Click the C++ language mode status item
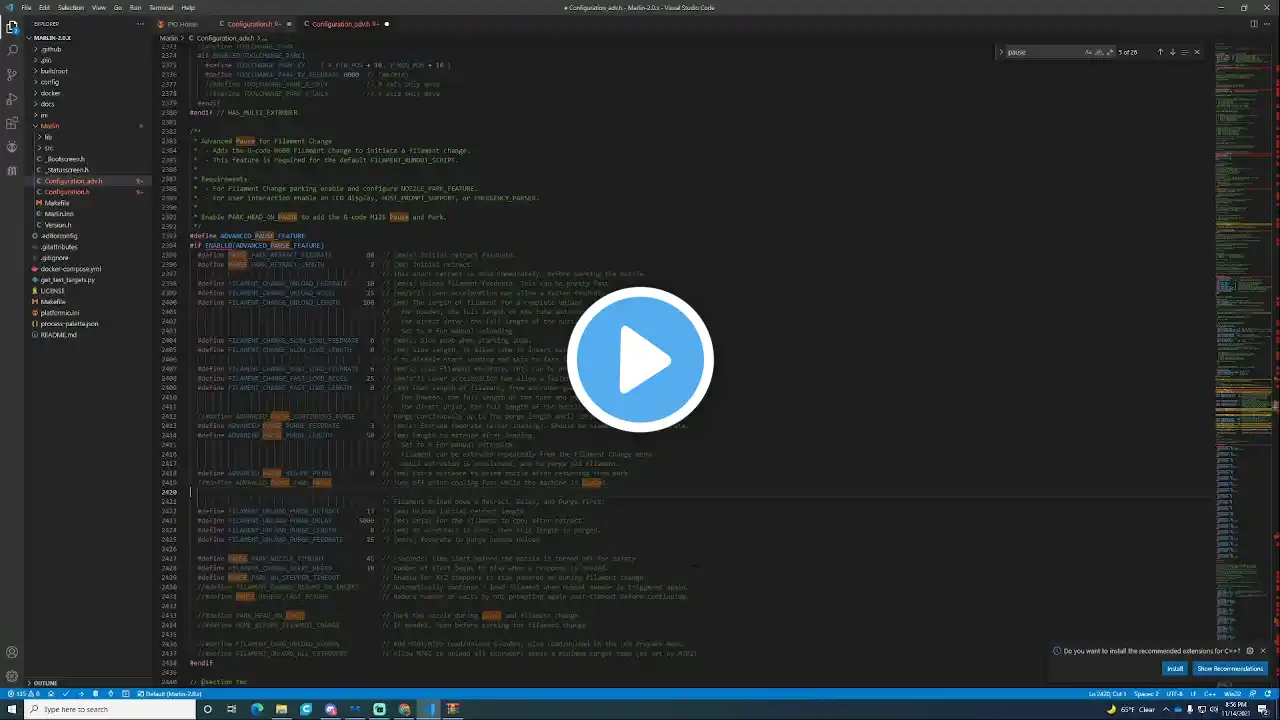The width and height of the screenshot is (1280, 720). (1208, 694)
